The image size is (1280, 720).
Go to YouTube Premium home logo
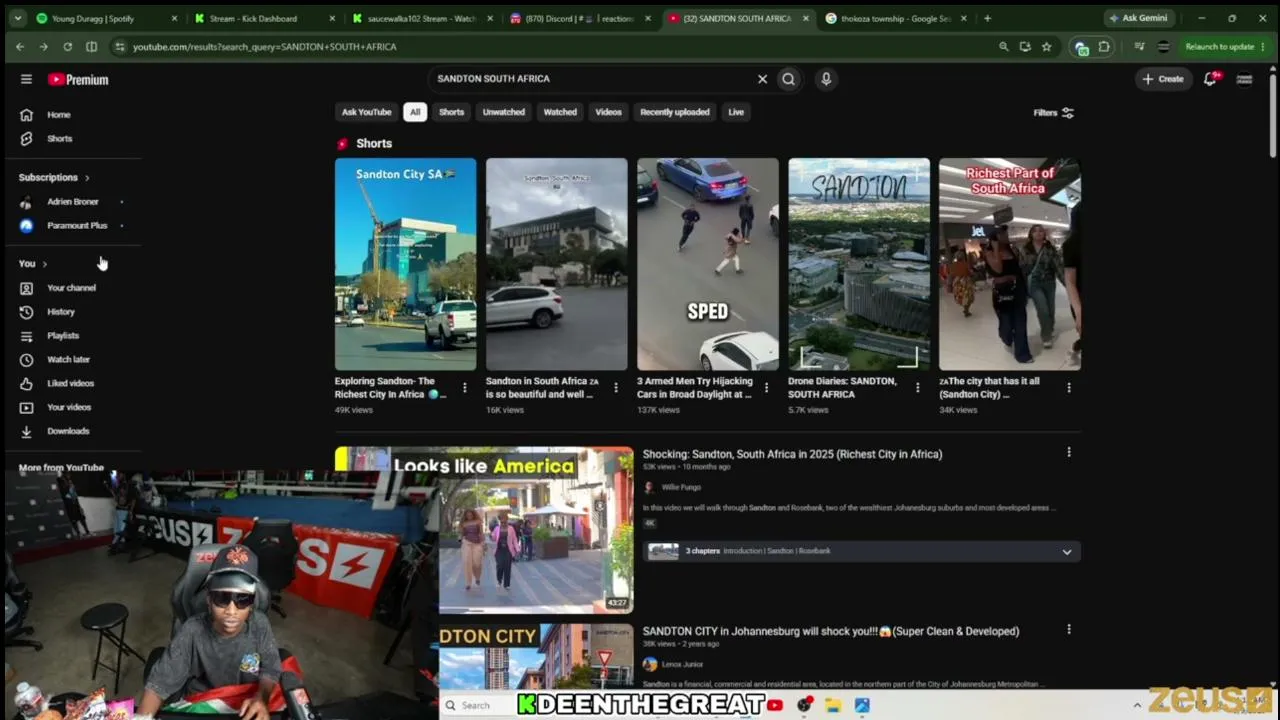point(78,79)
